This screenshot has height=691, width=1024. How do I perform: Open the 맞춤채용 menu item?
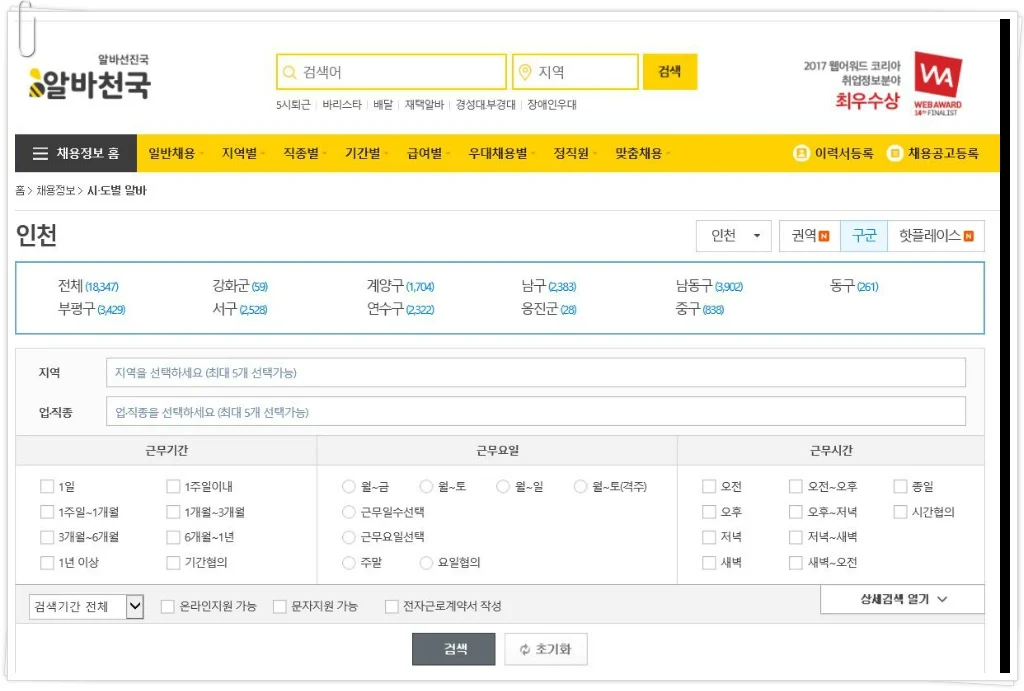pos(642,153)
